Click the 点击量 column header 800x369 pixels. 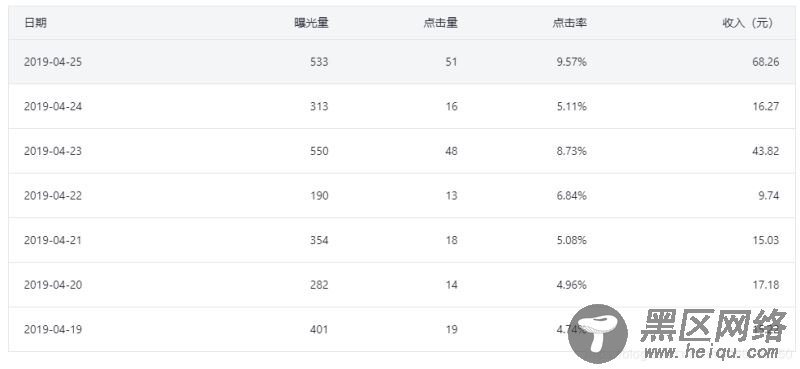[x=440, y=23]
